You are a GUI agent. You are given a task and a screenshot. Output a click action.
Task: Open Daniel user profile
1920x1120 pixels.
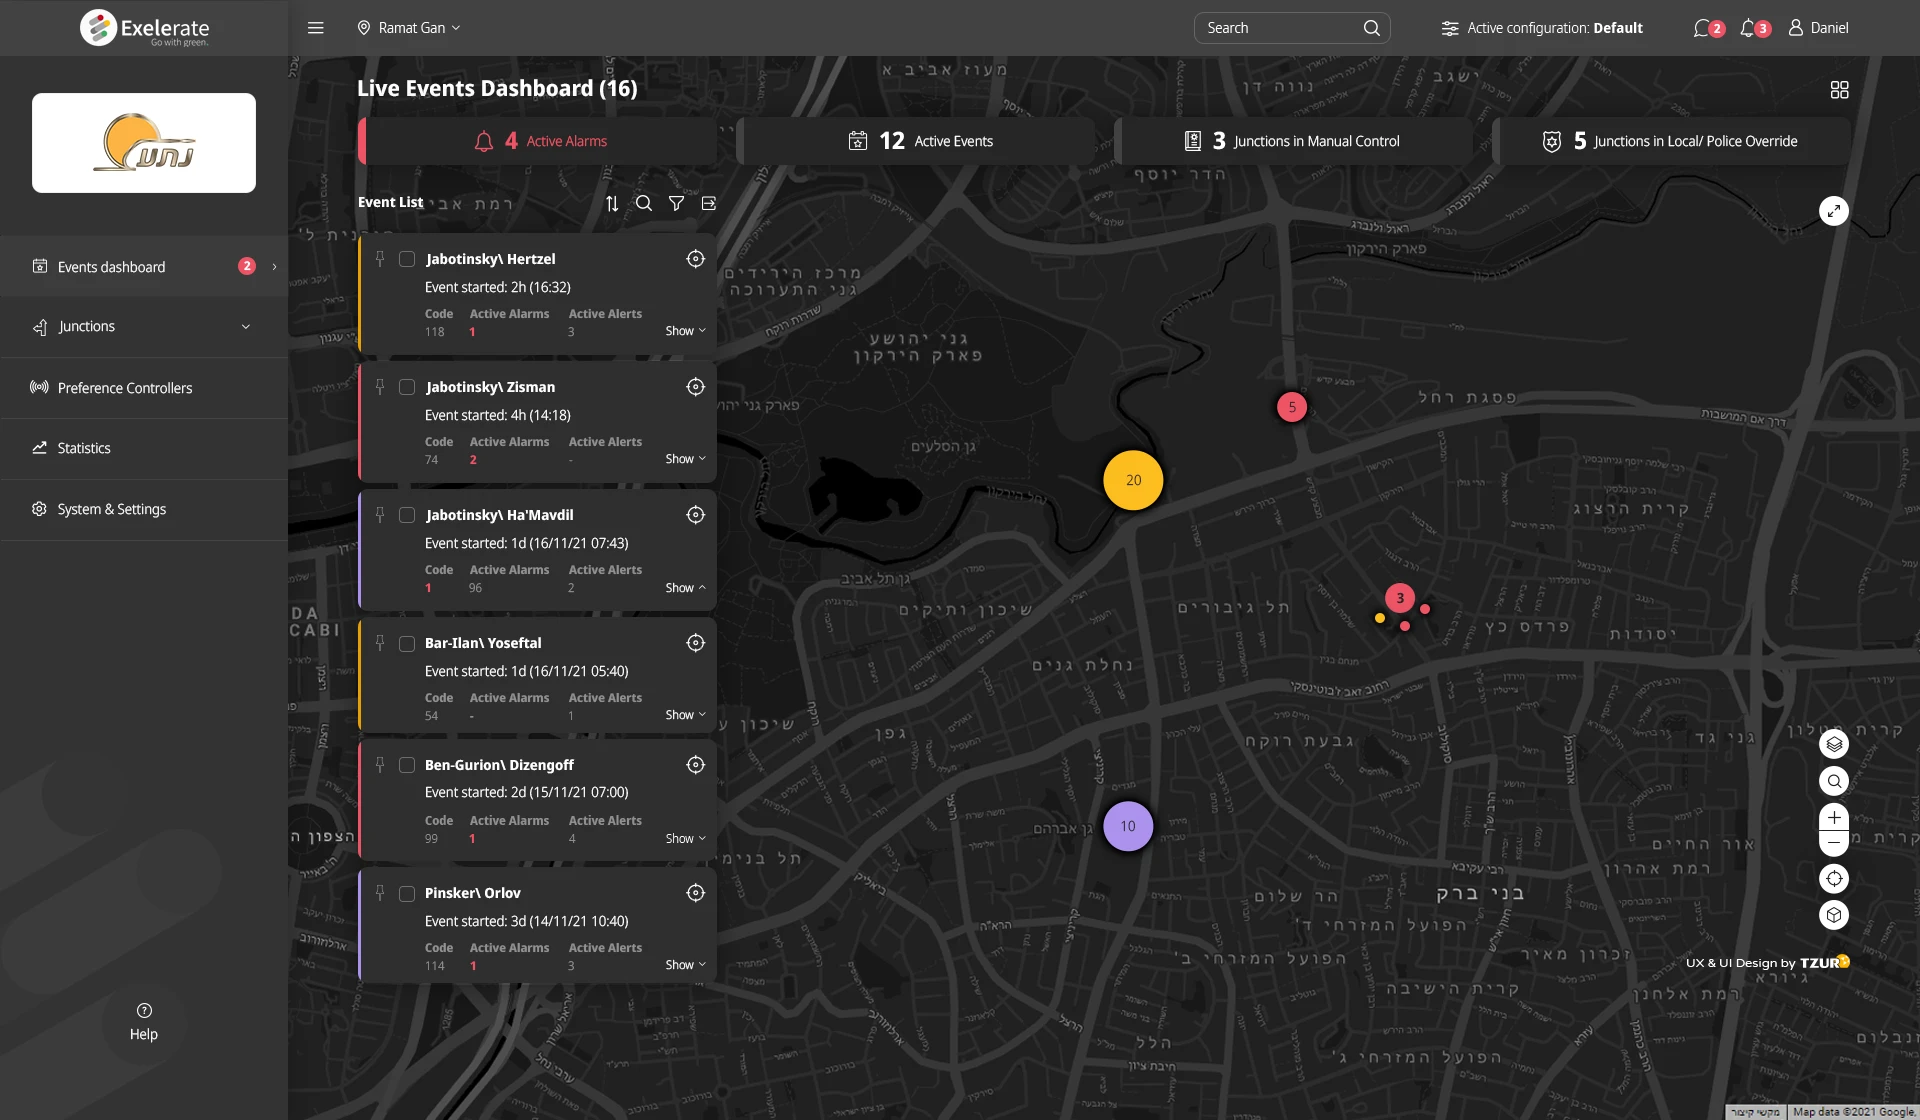pyautogui.click(x=1818, y=28)
